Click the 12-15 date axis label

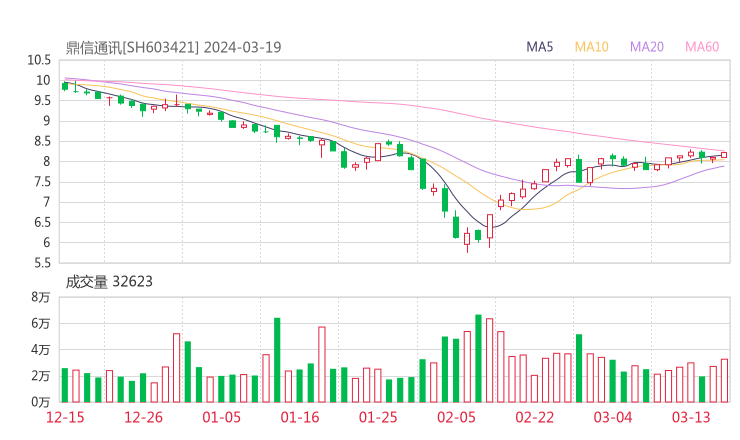(65, 417)
